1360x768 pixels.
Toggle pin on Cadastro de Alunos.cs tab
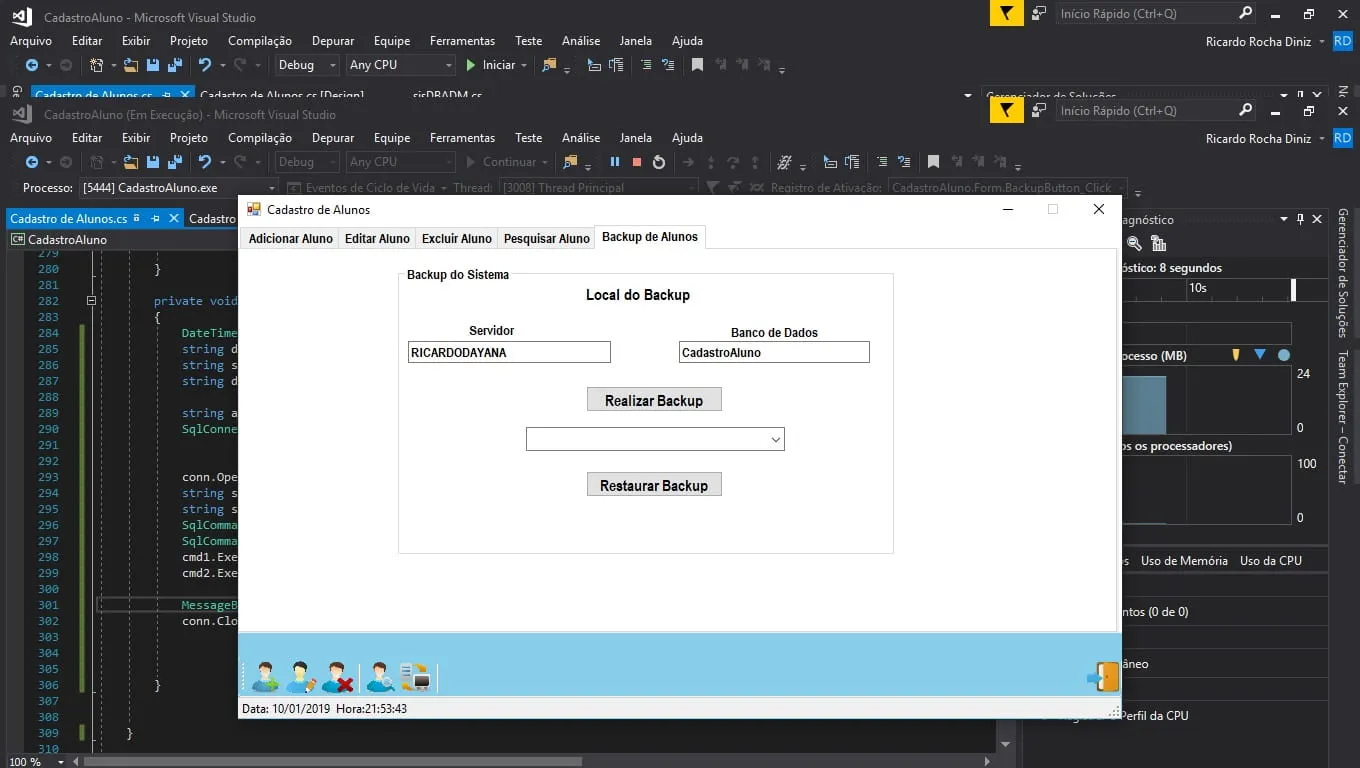coord(154,218)
